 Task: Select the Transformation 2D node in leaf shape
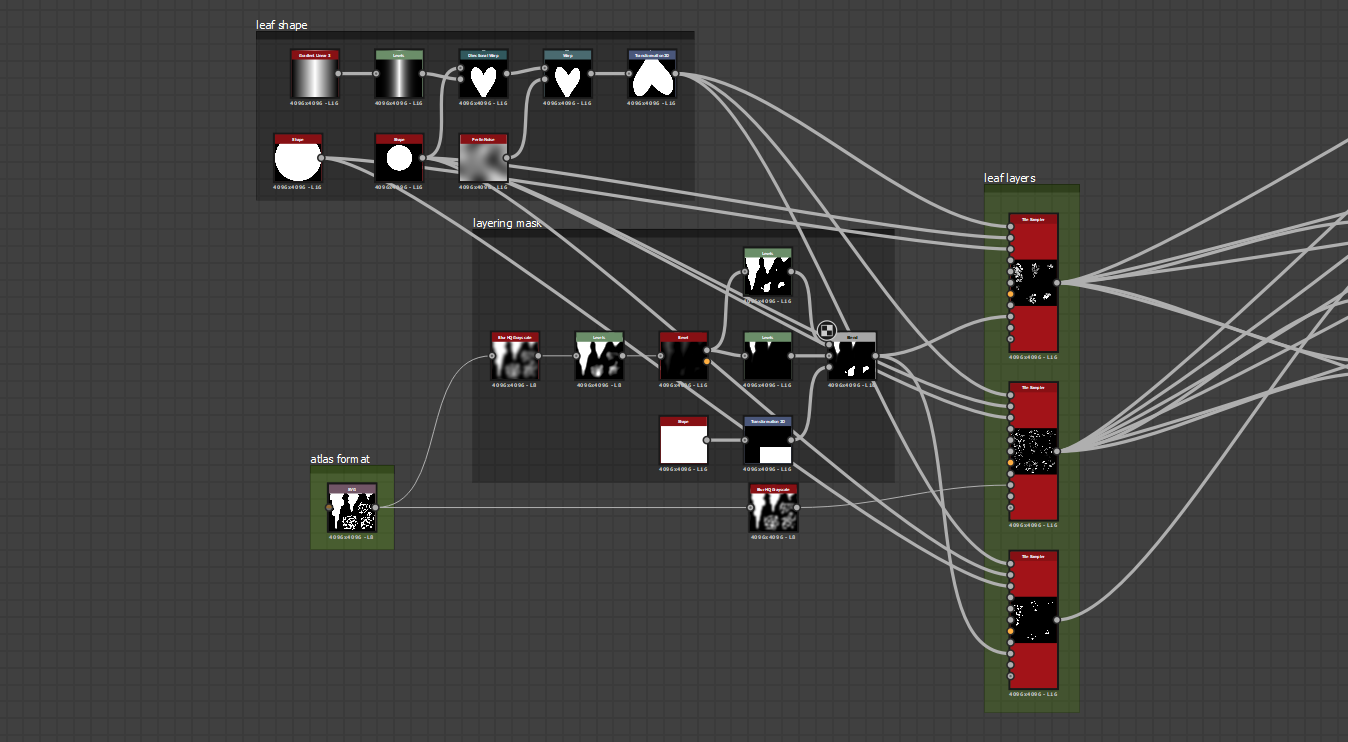point(652,75)
